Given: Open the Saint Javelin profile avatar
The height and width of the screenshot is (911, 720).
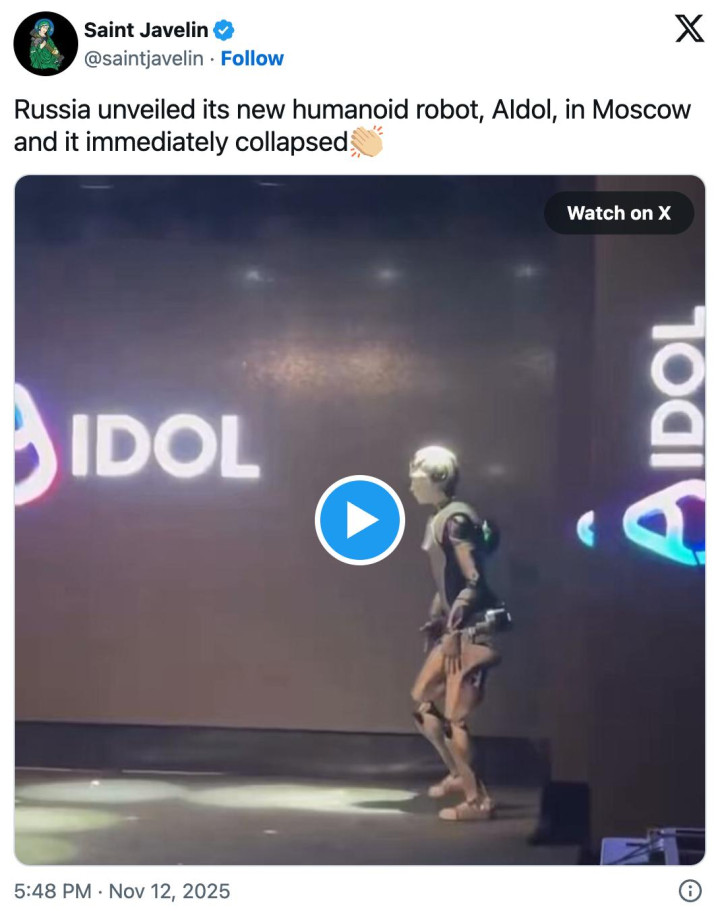Looking at the screenshot, I should [45, 44].
